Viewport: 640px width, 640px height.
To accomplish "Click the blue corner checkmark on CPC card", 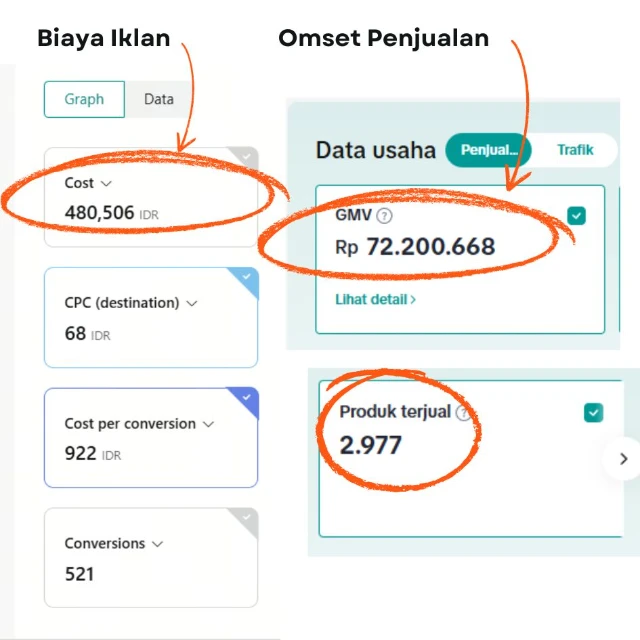I will [247, 276].
